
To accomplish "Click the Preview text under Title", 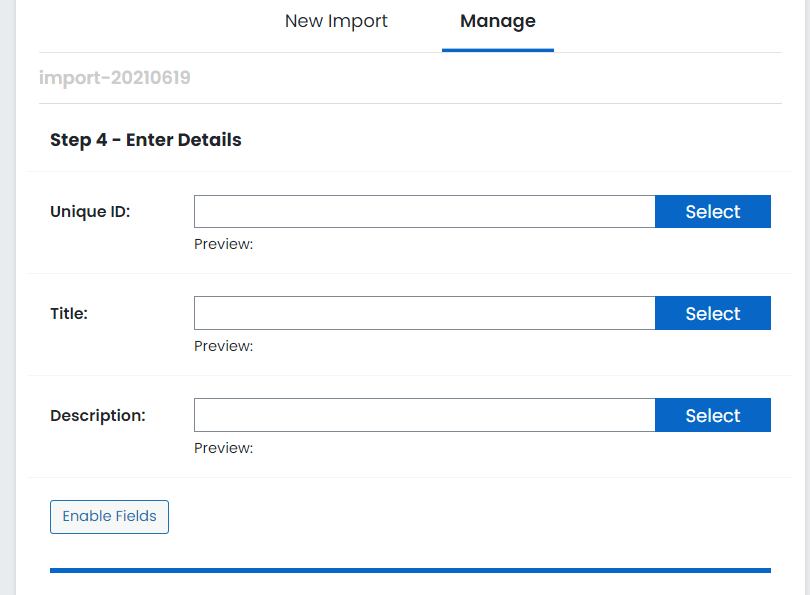I will coord(223,346).
